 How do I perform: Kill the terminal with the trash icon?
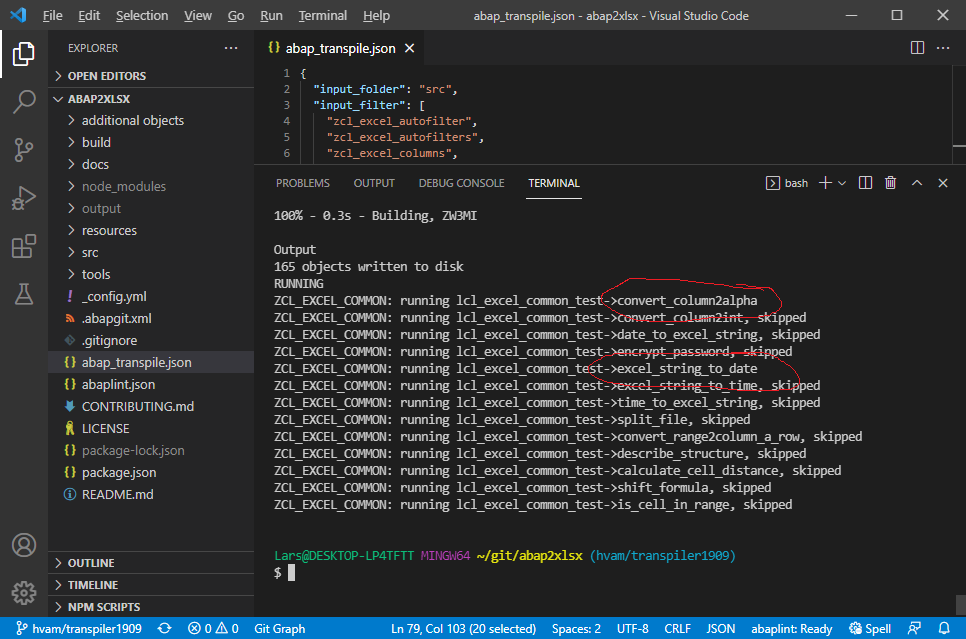pyautogui.click(x=890, y=183)
